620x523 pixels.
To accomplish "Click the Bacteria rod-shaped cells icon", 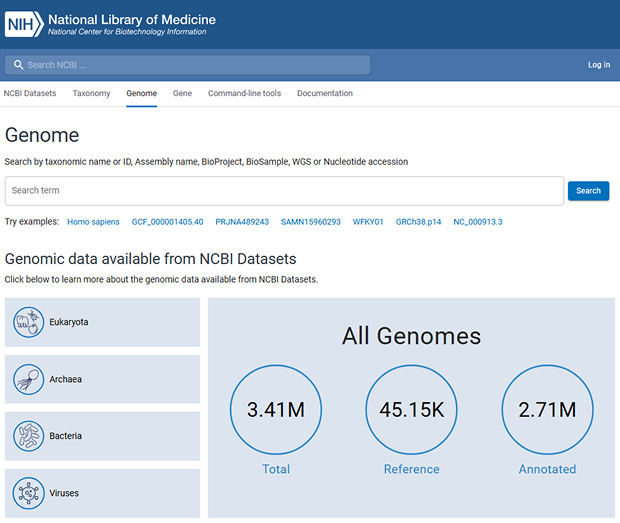I will 28,436.
